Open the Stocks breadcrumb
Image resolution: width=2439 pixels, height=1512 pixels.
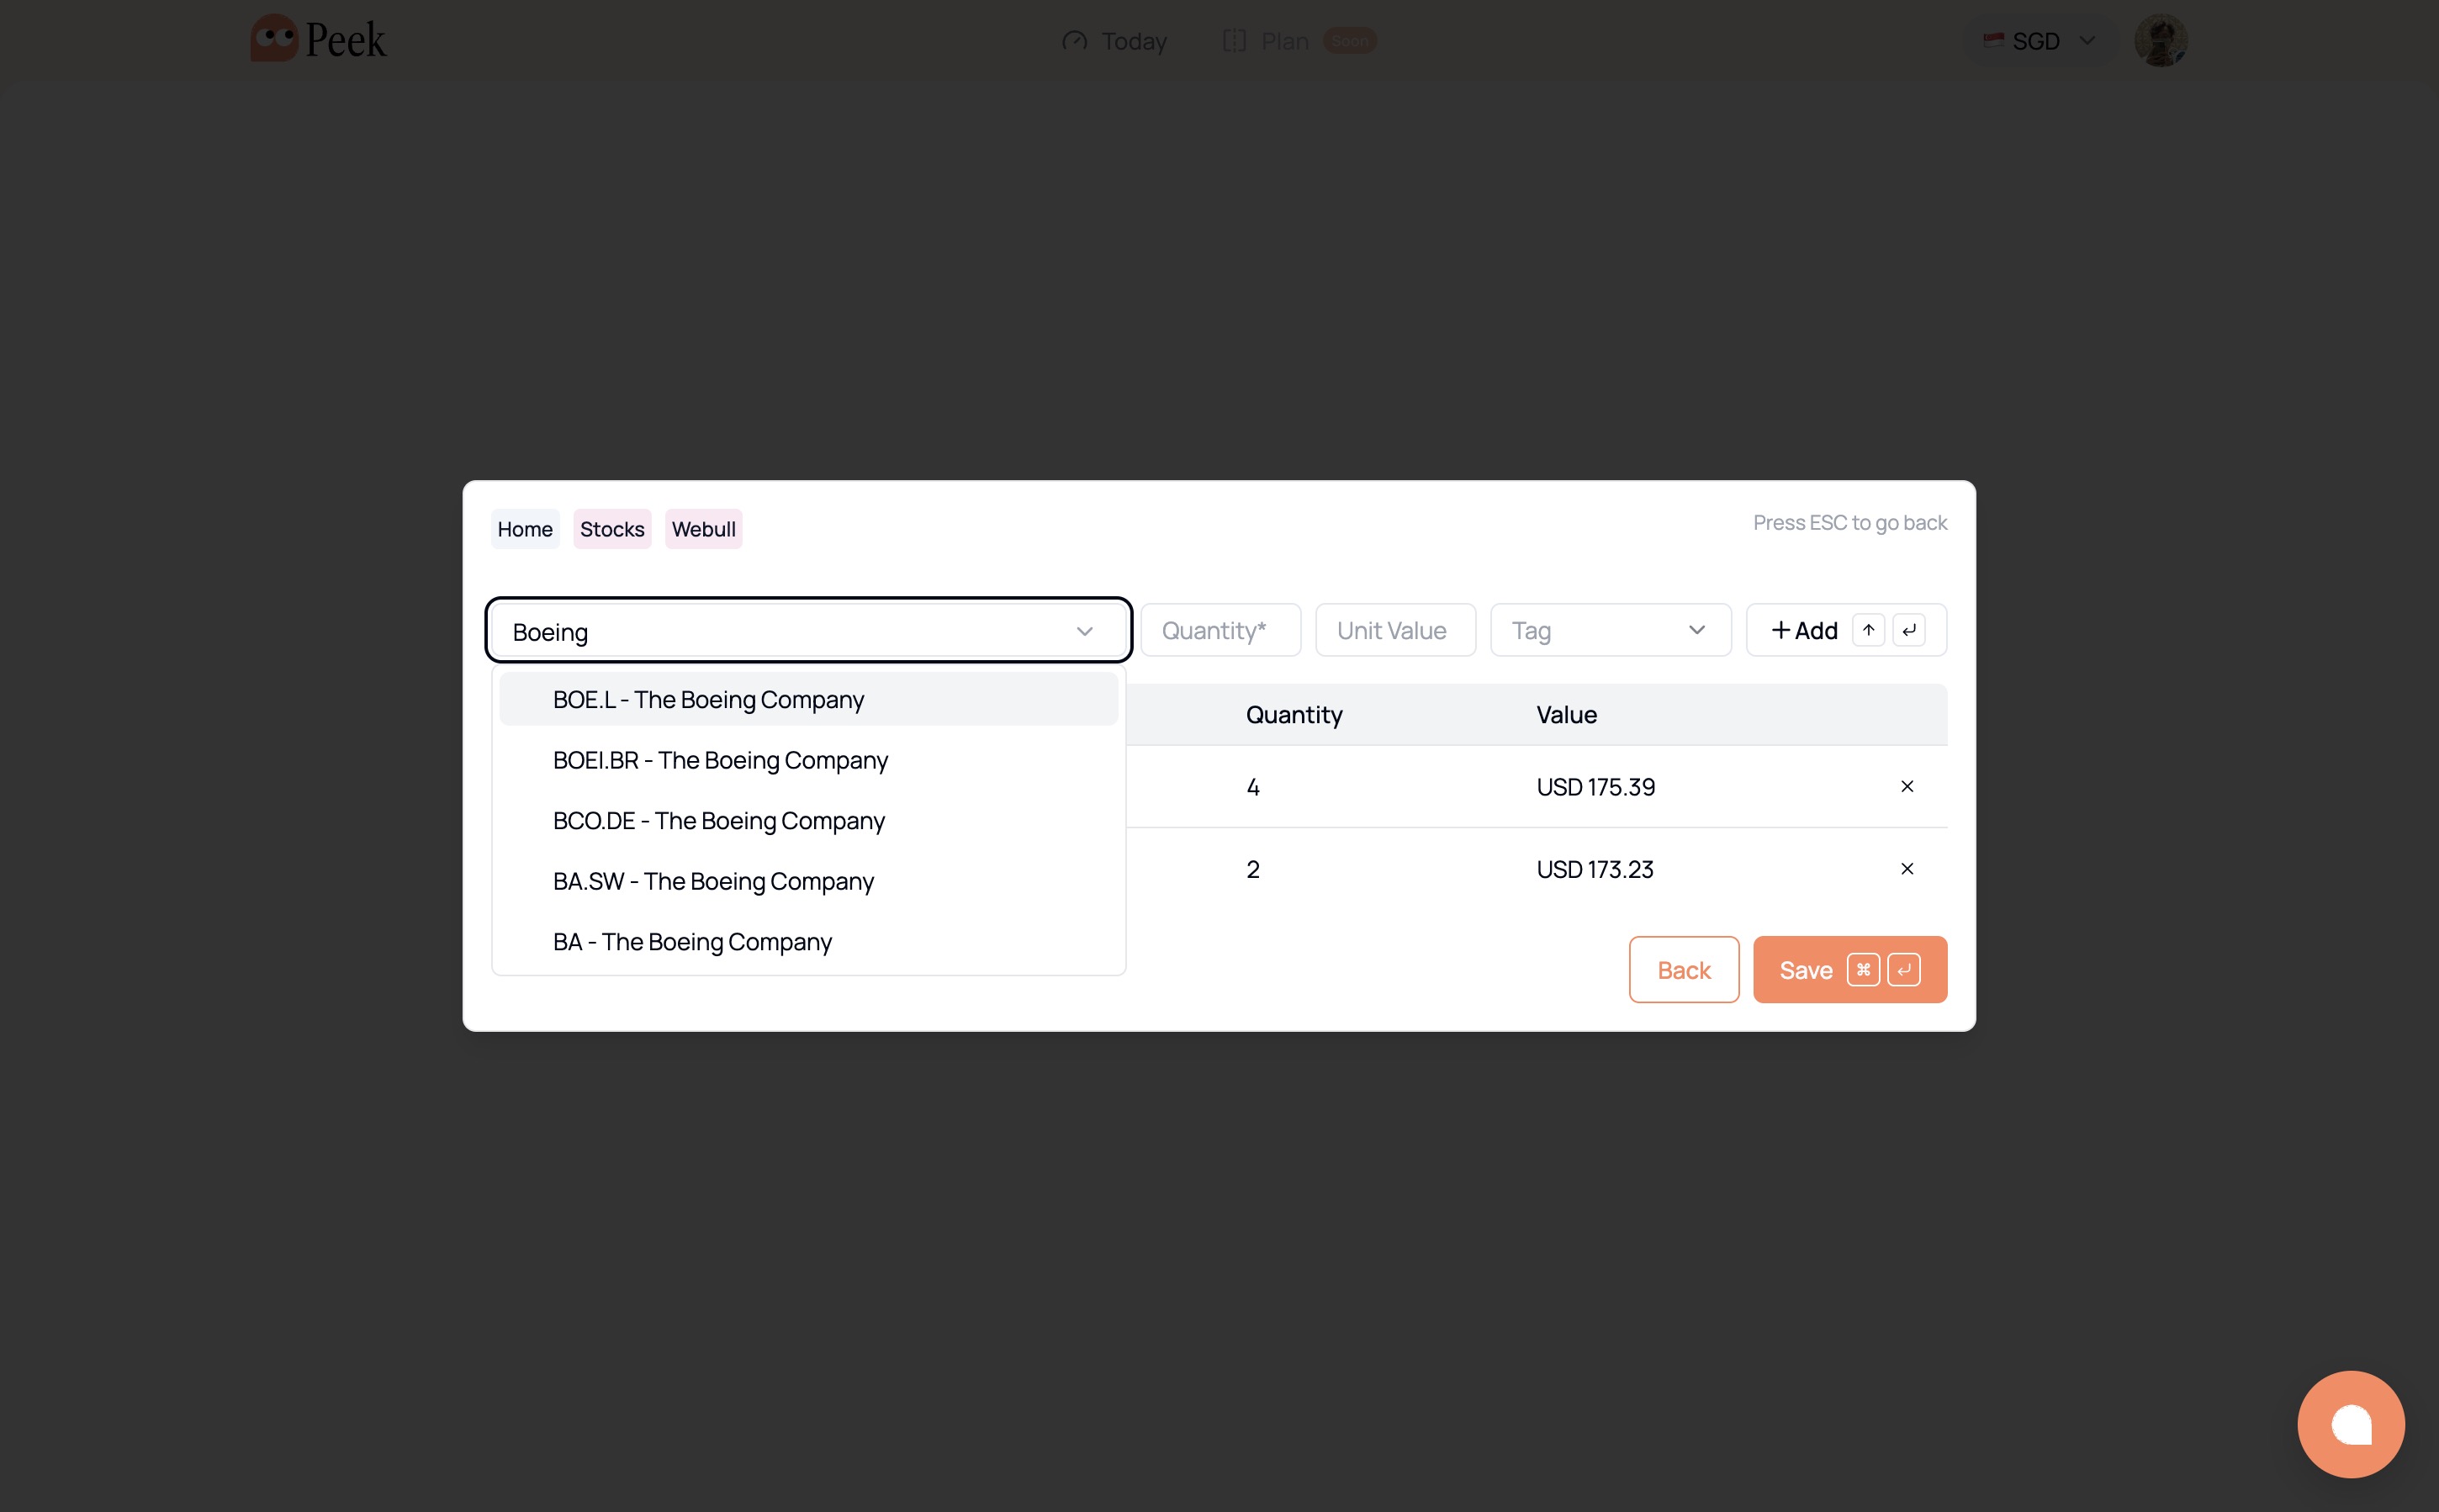pyautogui.click(x=611, y=529)
